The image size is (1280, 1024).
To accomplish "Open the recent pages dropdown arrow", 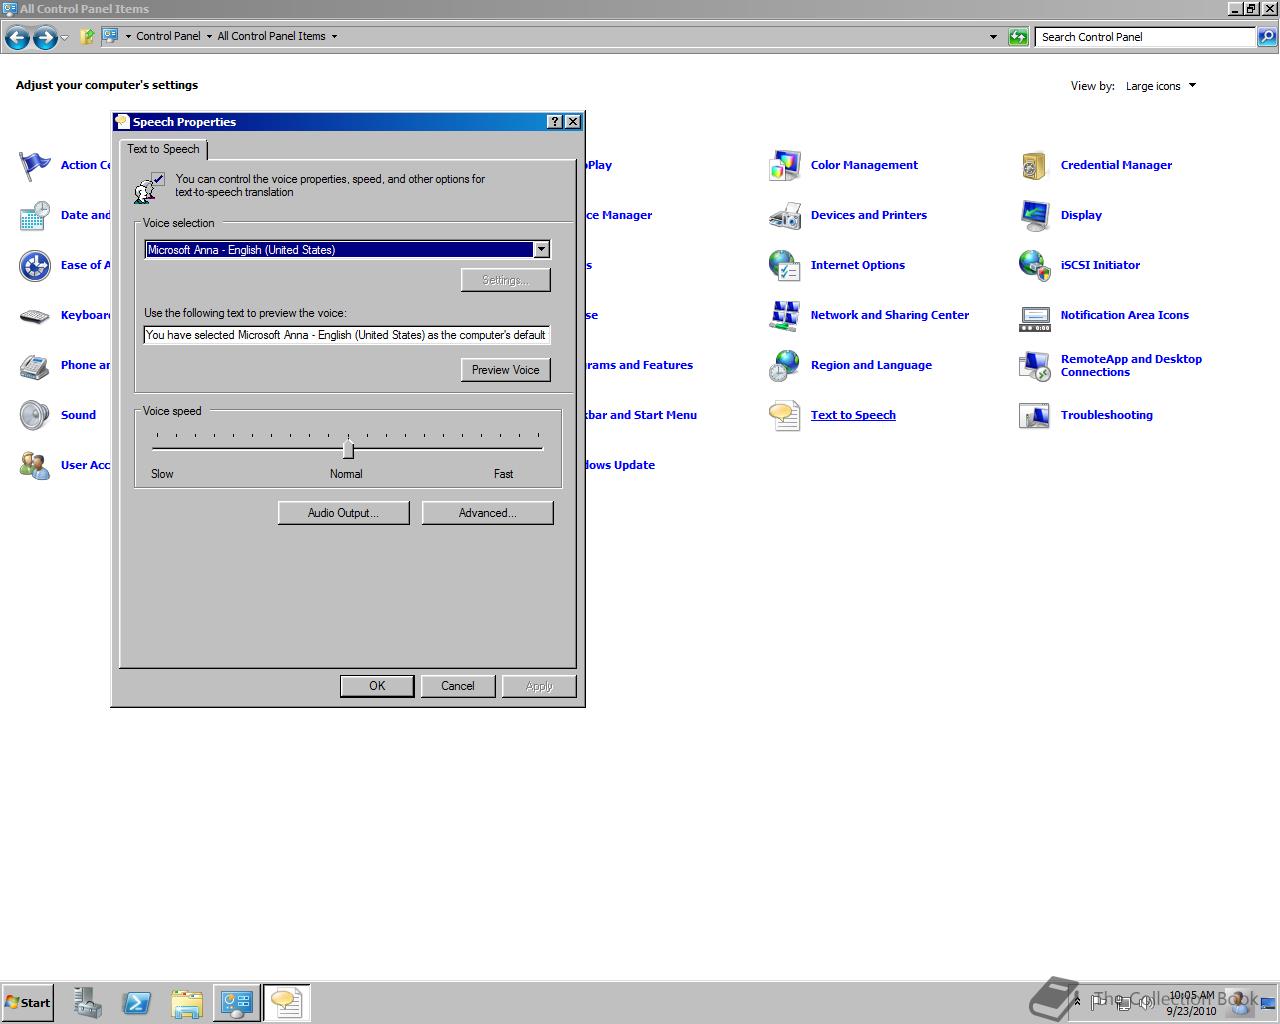I will (x=65, y=38).
